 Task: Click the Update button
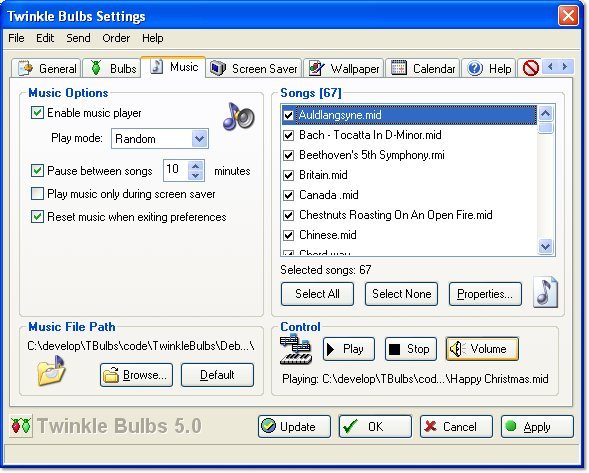tap(294, 426)
